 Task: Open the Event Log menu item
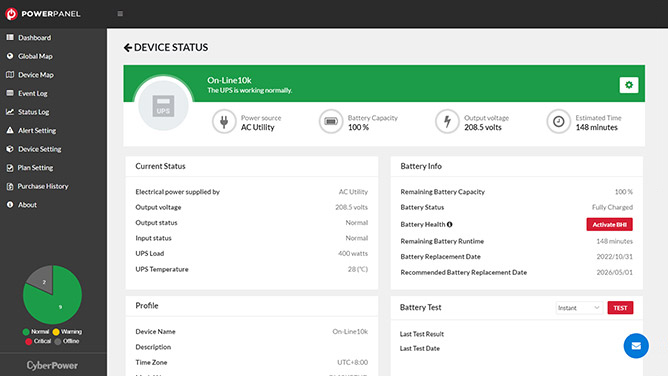click(x=33, y=93)
